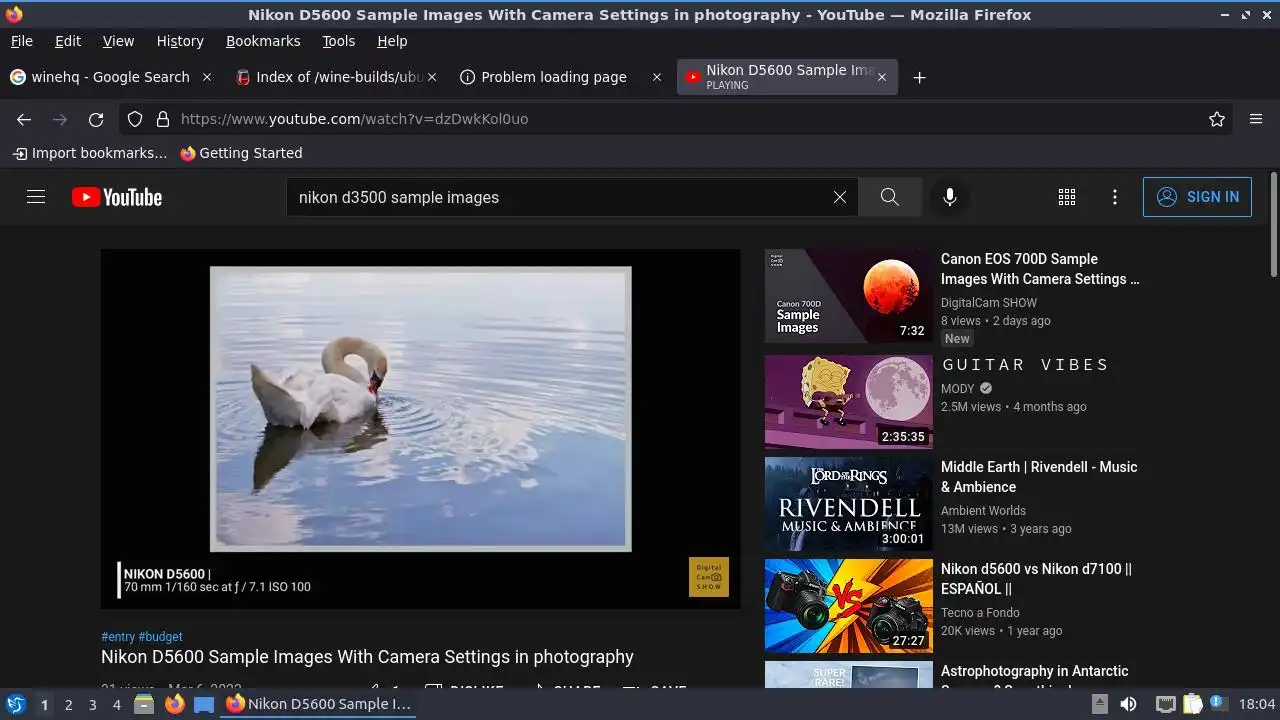
Task: Click Tecno a Fondo channel name
Action: tap(980, 613)
